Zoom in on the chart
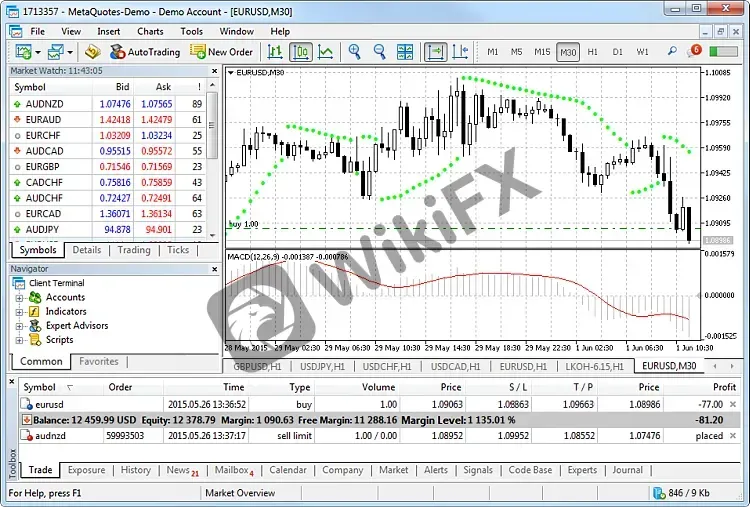Image resolution: width=750 pixels, height=507 pixels. (354, 52)
